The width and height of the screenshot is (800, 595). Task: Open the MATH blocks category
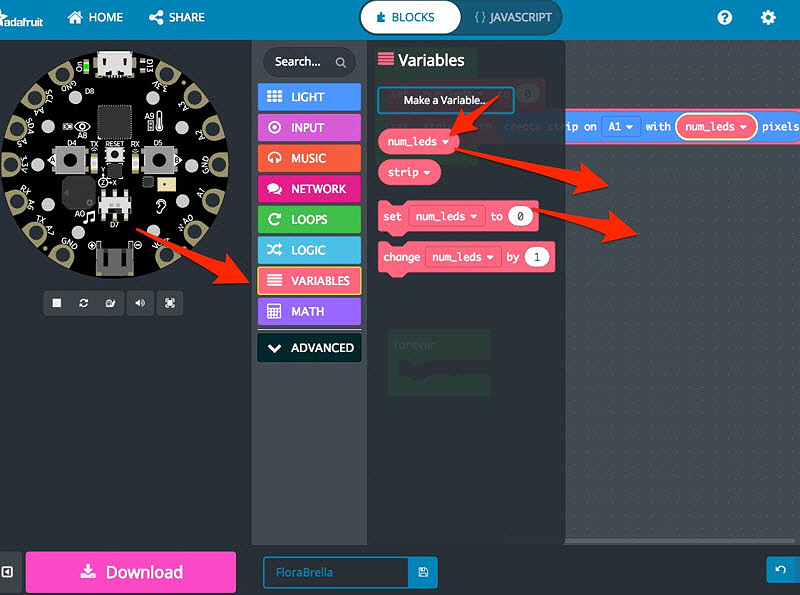[309, 312]
